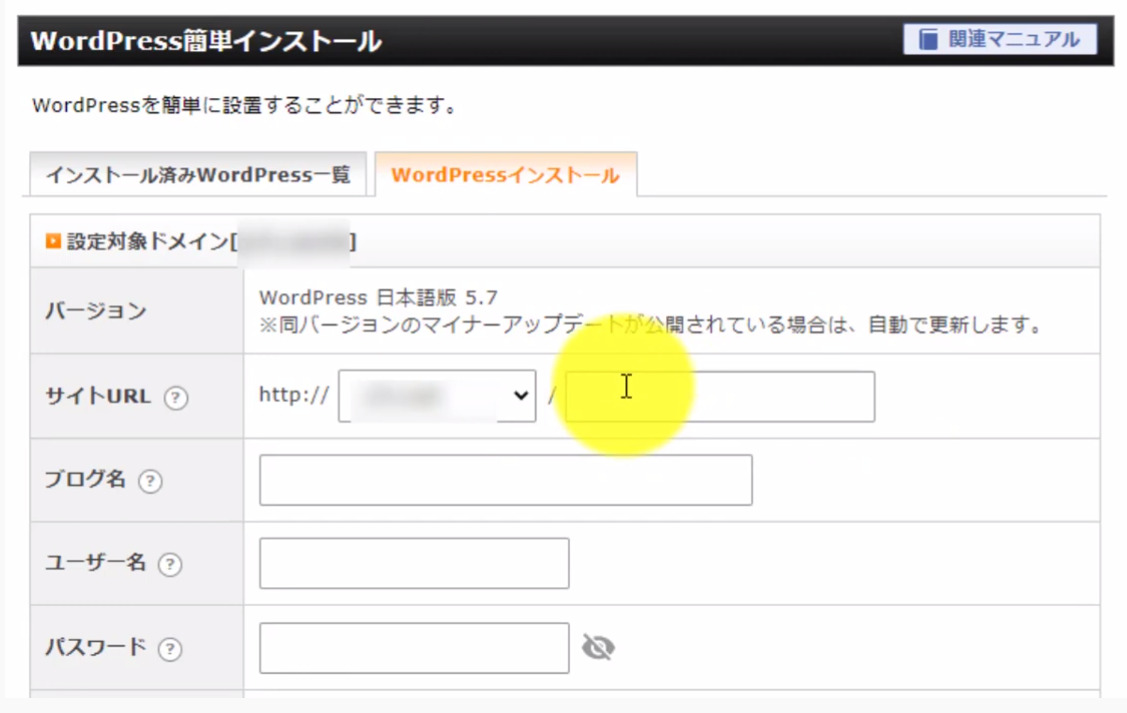Click the orange icon before 設定対象ドメイン

(x=53, y=241)
